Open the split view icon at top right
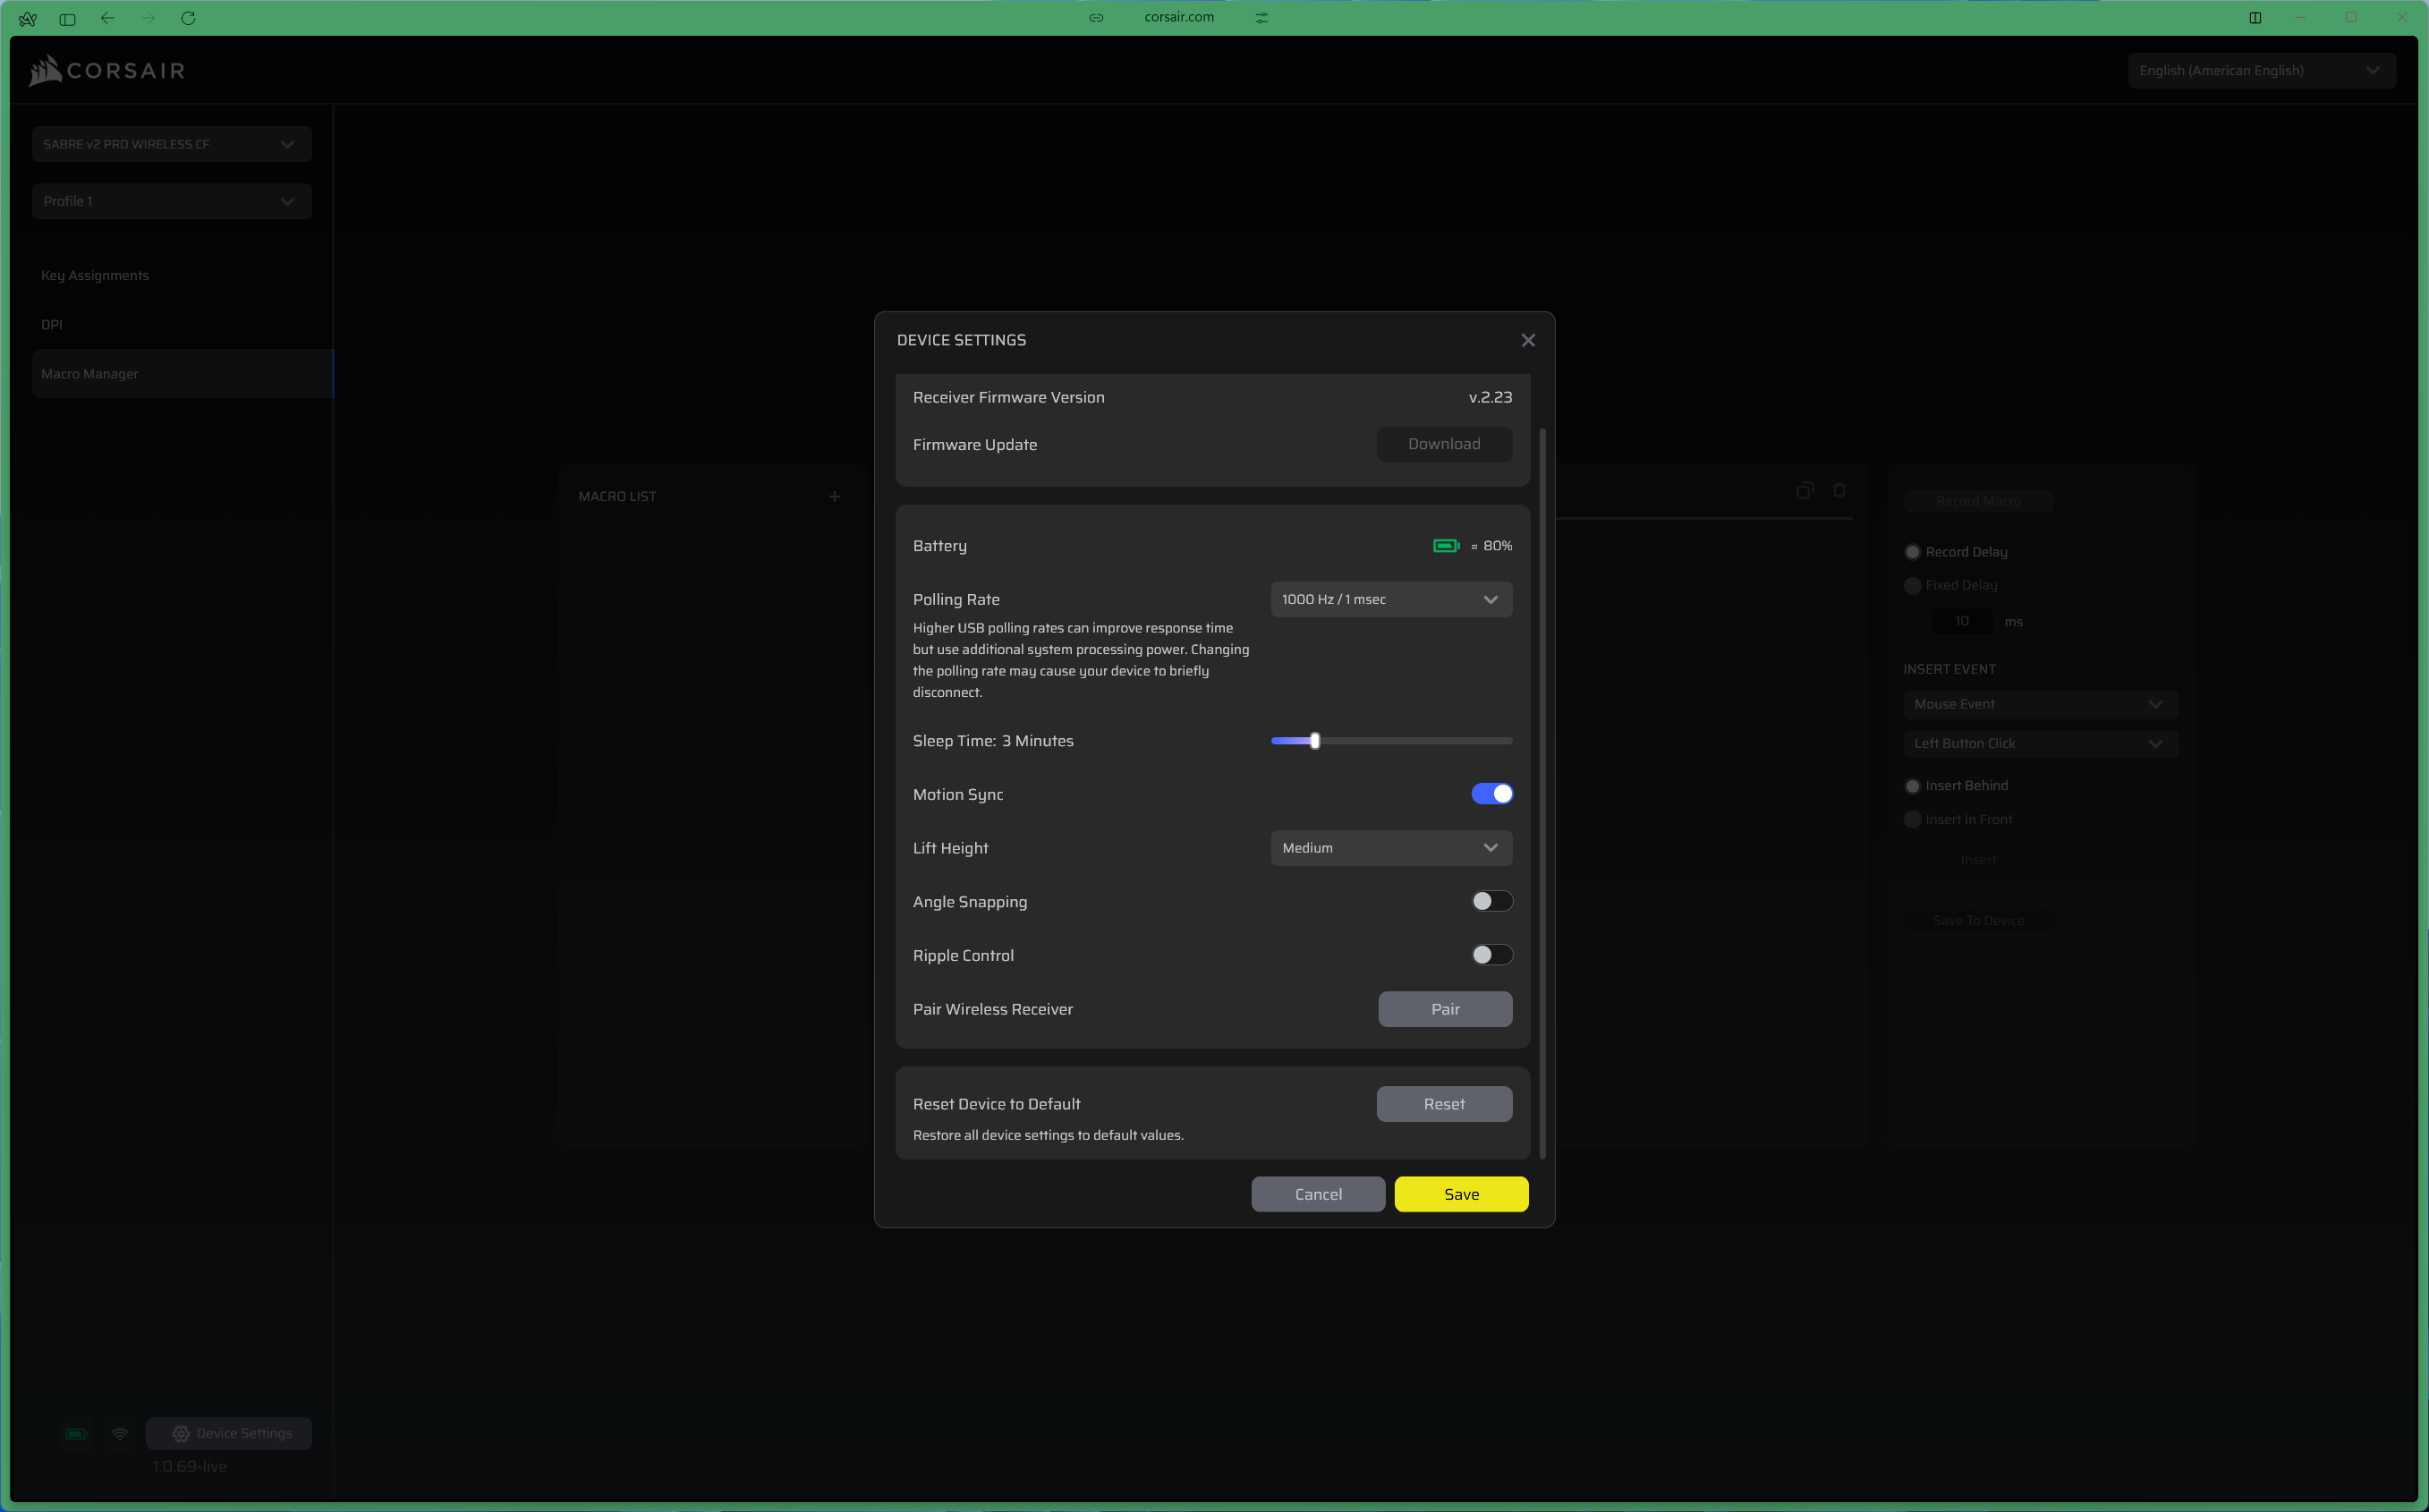This screenshot has height=1512, width=2429. point(2255,18)
